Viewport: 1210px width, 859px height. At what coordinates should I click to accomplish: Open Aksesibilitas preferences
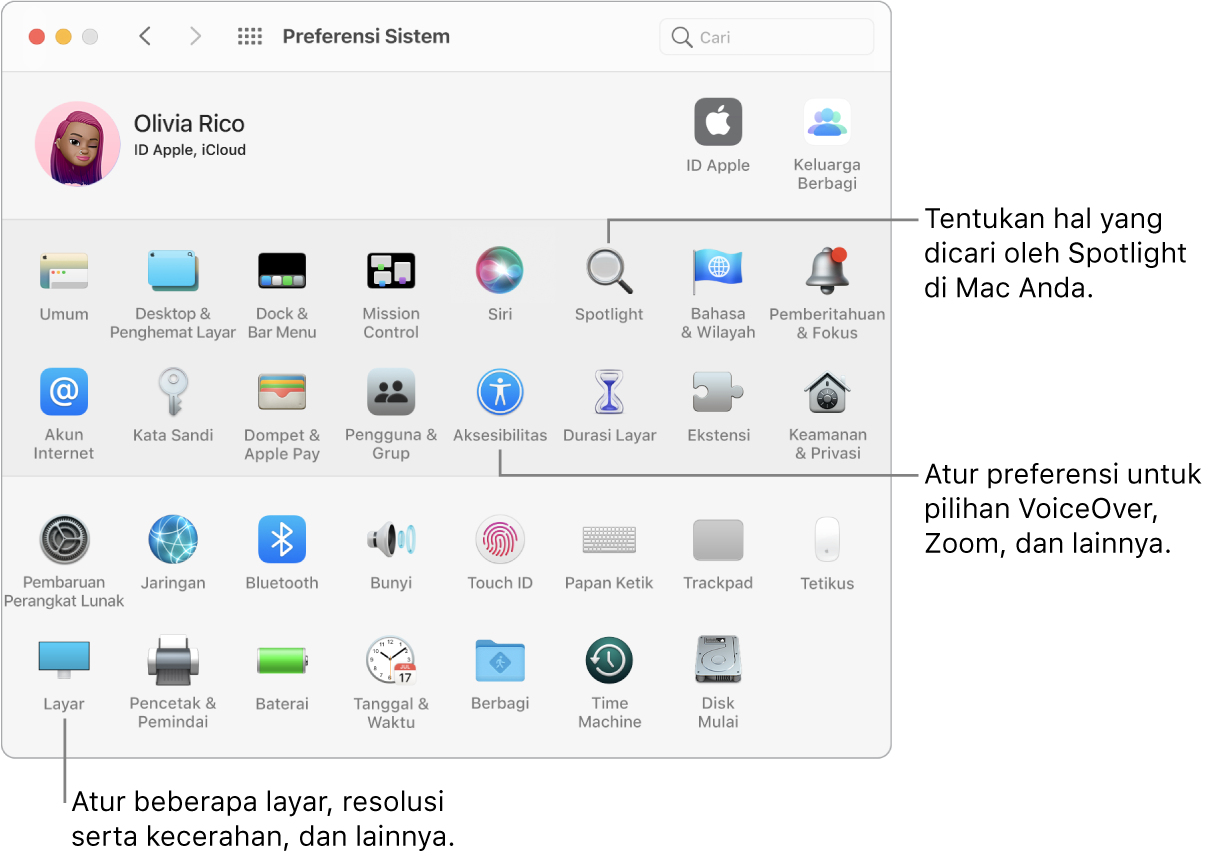[500, 393]
